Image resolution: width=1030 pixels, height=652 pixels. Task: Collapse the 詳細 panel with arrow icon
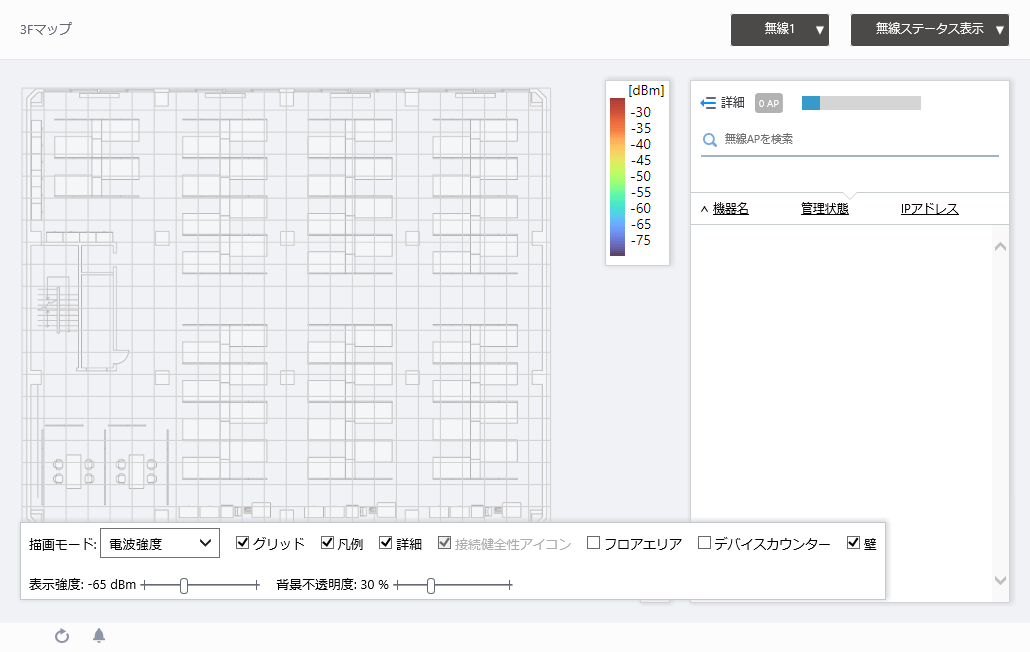[x=707, y=103]
